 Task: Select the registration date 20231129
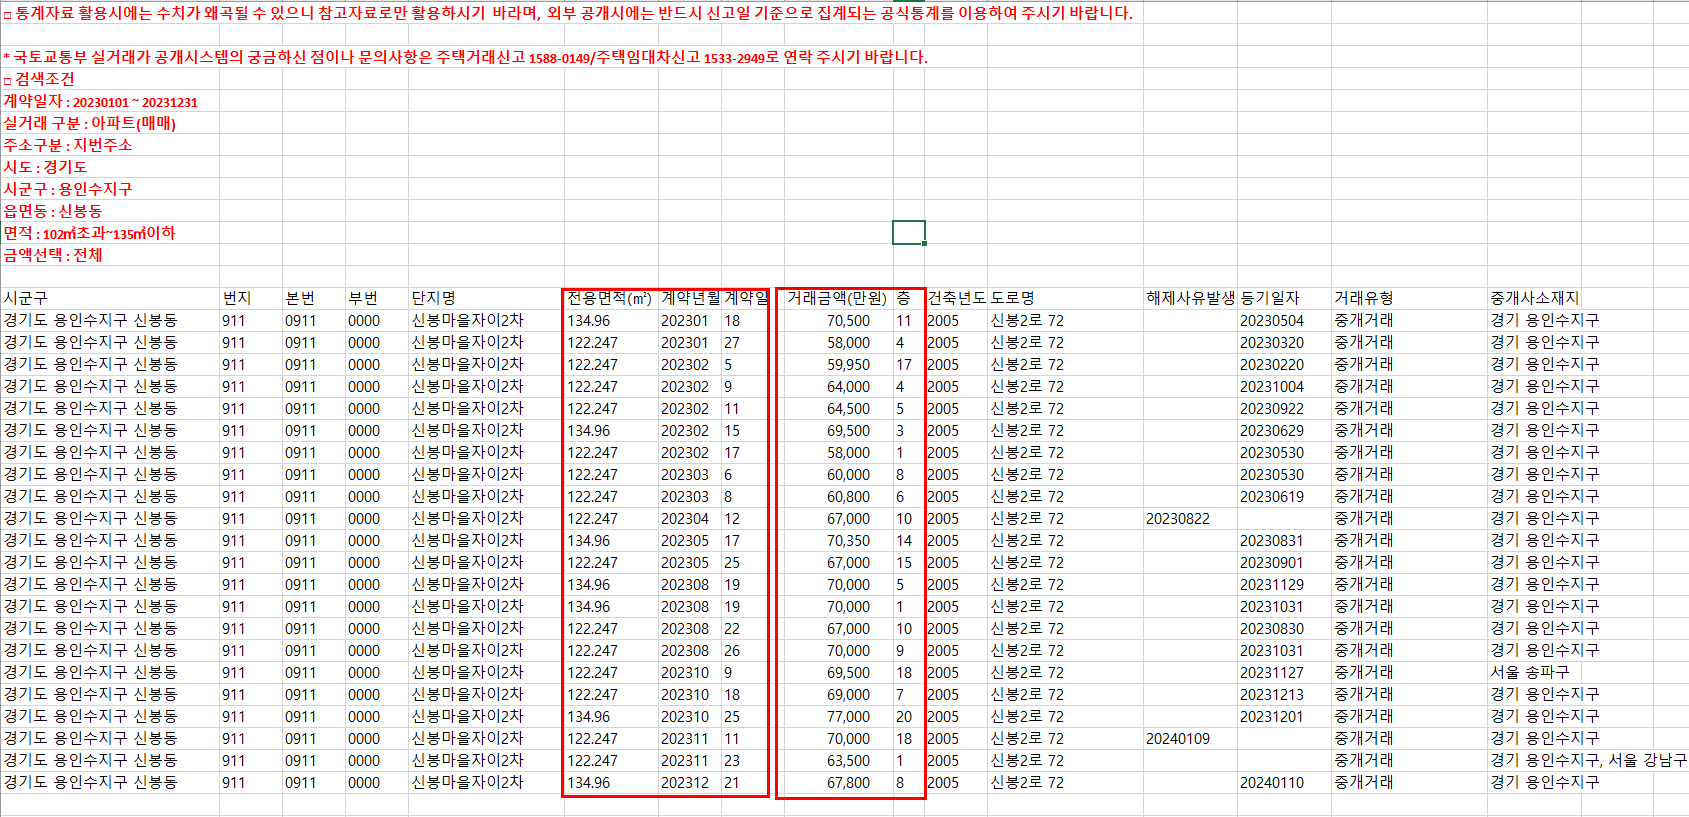[x=1284, y=585]
